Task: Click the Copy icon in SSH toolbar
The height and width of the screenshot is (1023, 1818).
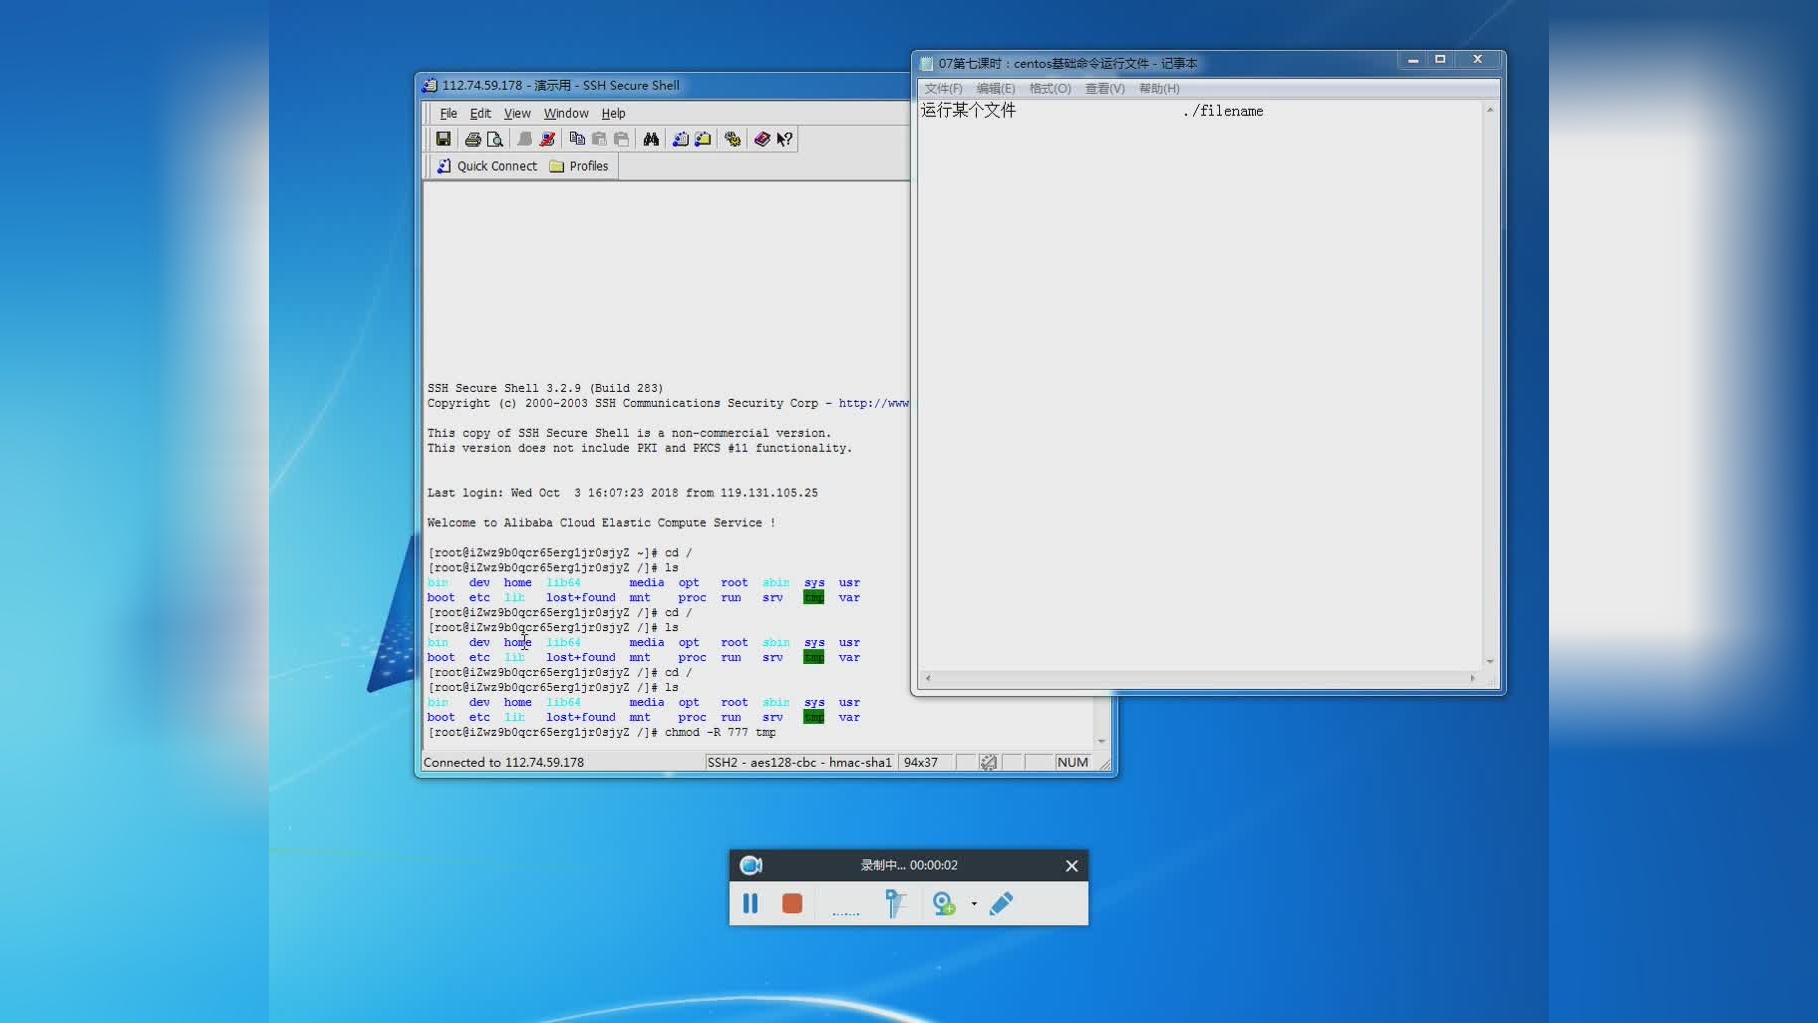Action: tap(577, 139)
